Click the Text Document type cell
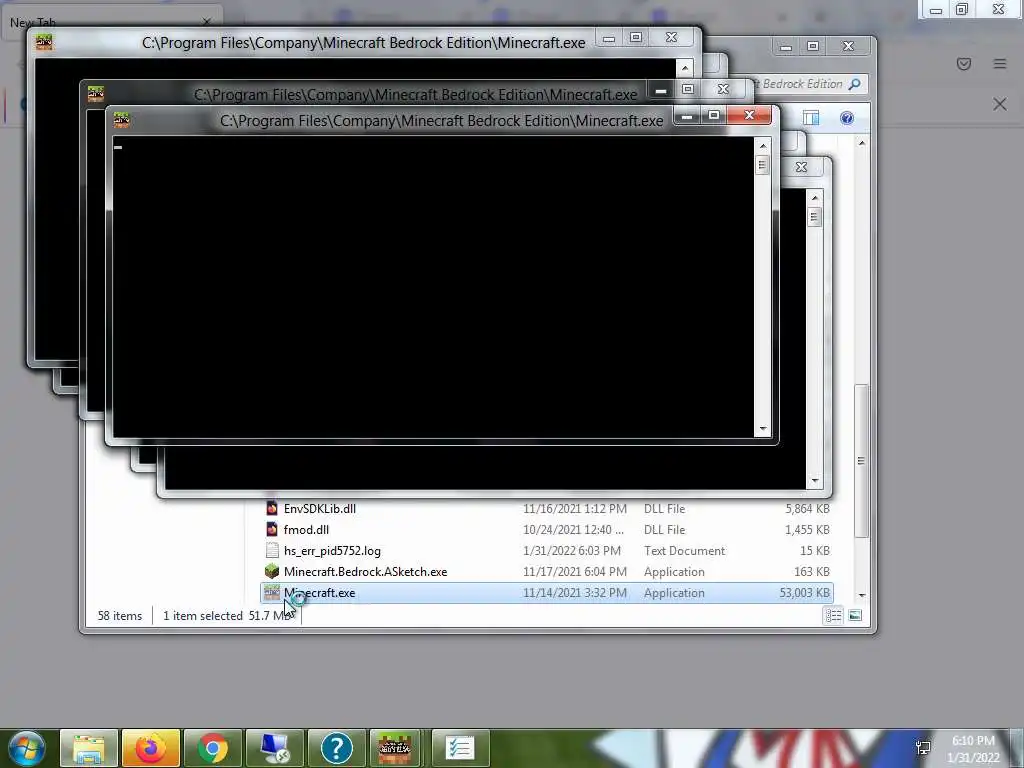The width and height of the screenshot is (1024, 768). tap(684, 551)
